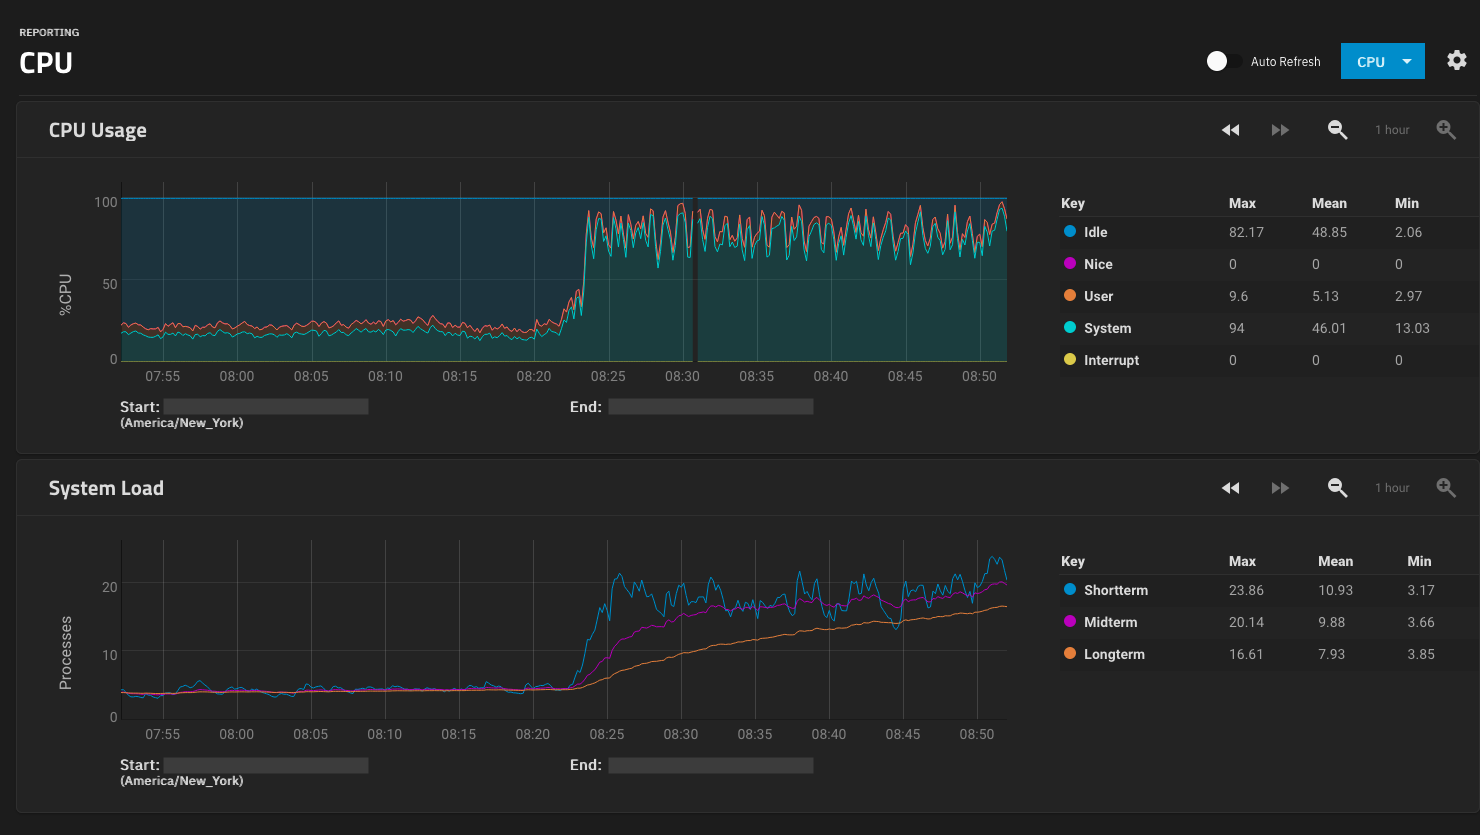This screenshot has height=835, width=1480.
Task: Click Longterm max value 16.61
Action: [1246, 654]
